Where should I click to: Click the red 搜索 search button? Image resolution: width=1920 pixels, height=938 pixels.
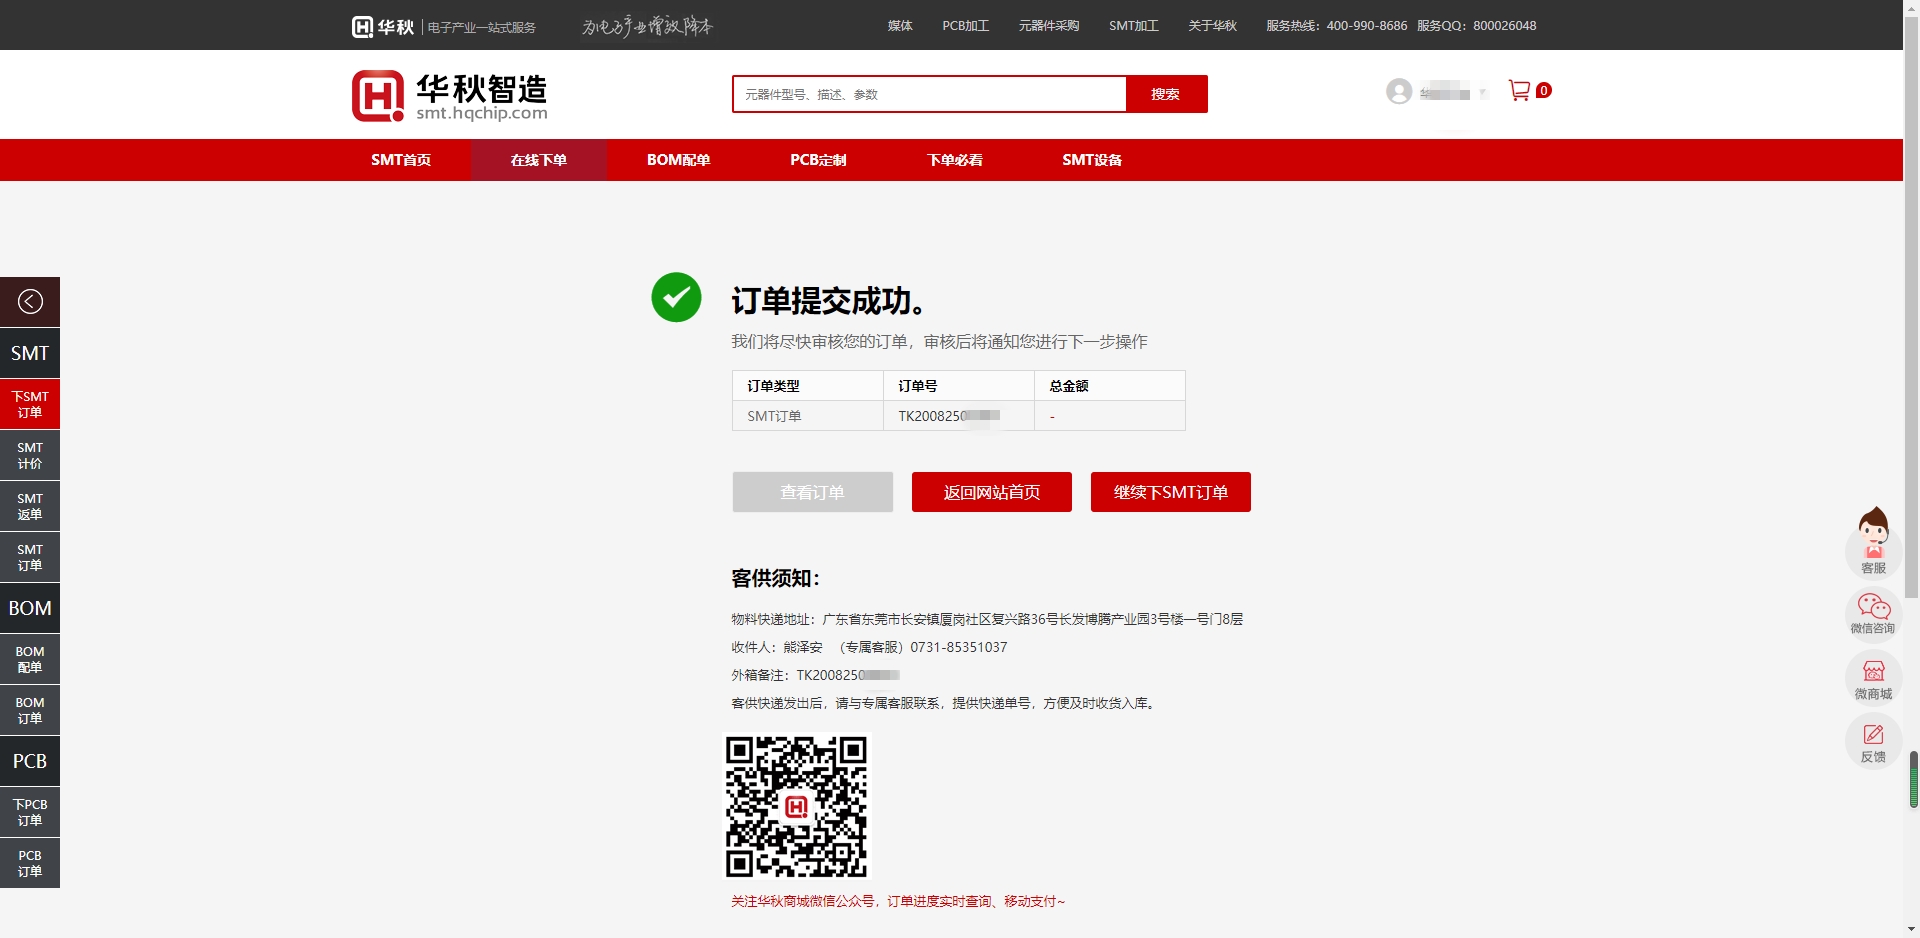click(x=1165, y=94)
